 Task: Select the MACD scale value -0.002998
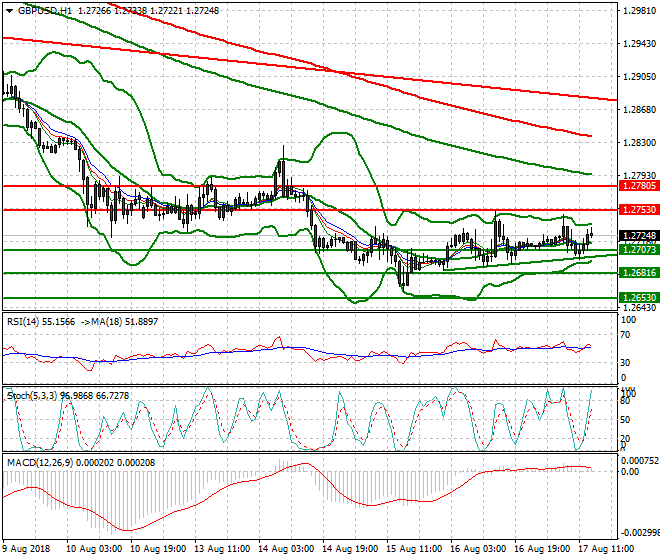tap(639, 533)
